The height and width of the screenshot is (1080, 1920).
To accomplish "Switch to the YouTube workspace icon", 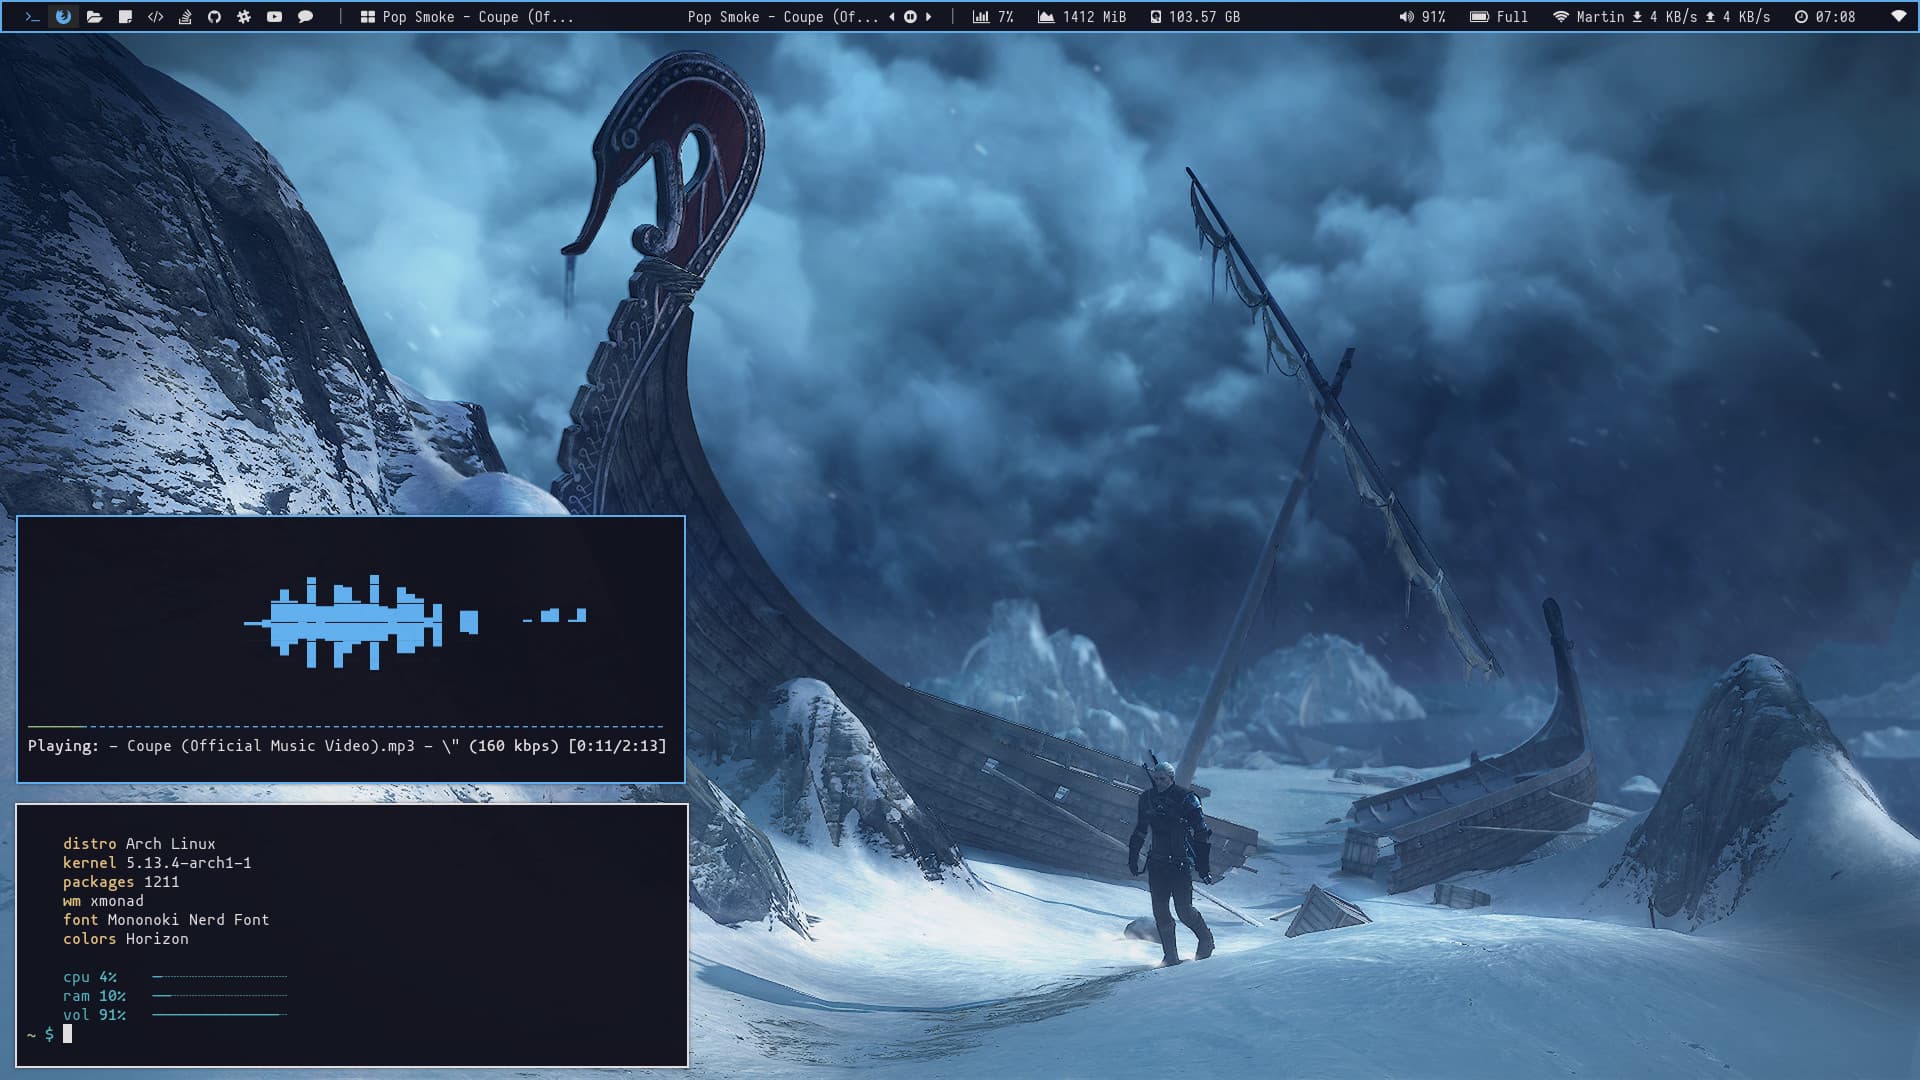I will [274, 17].
